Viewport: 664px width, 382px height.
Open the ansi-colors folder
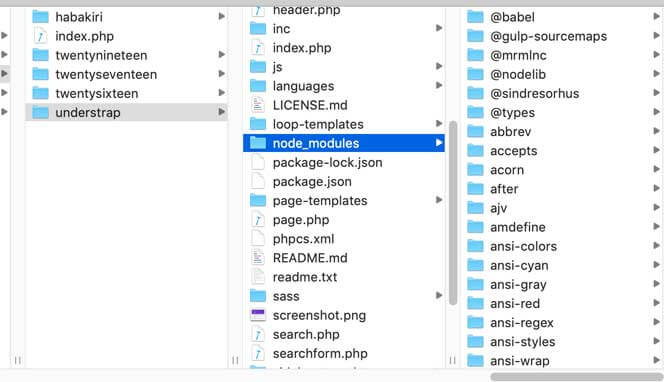click(563, 246)
